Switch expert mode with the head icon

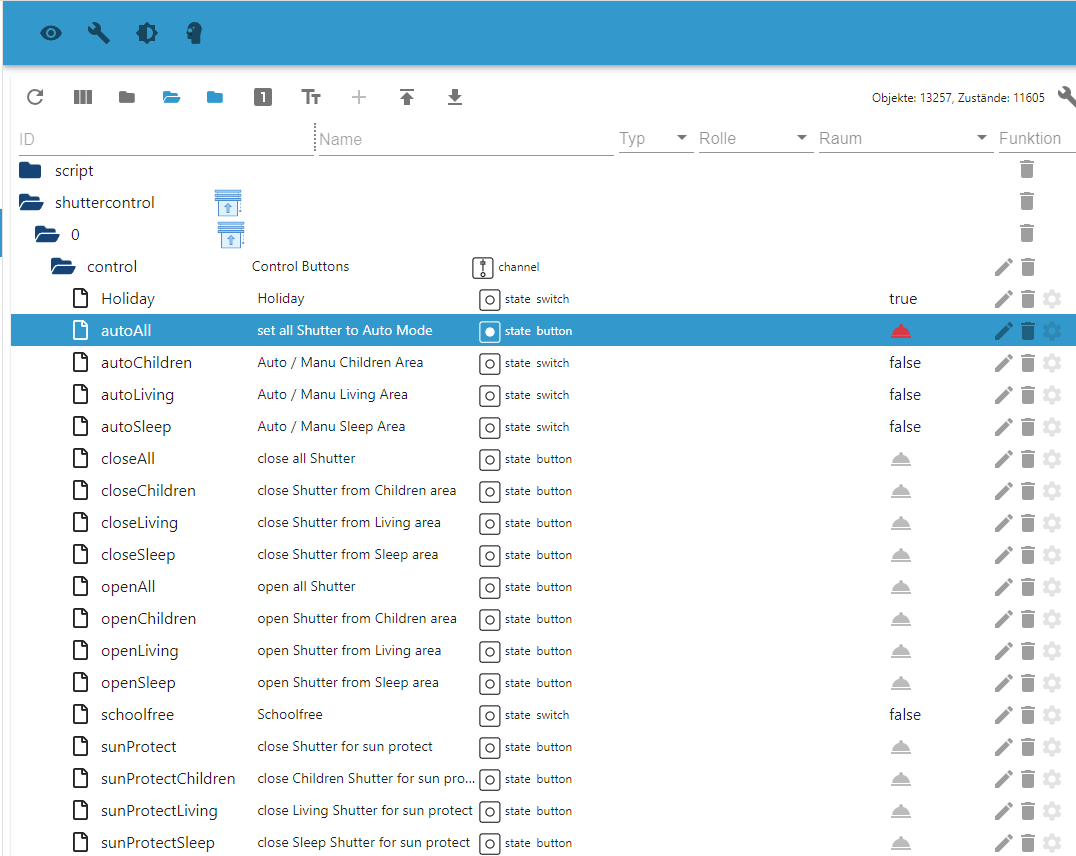pos(194,33)
